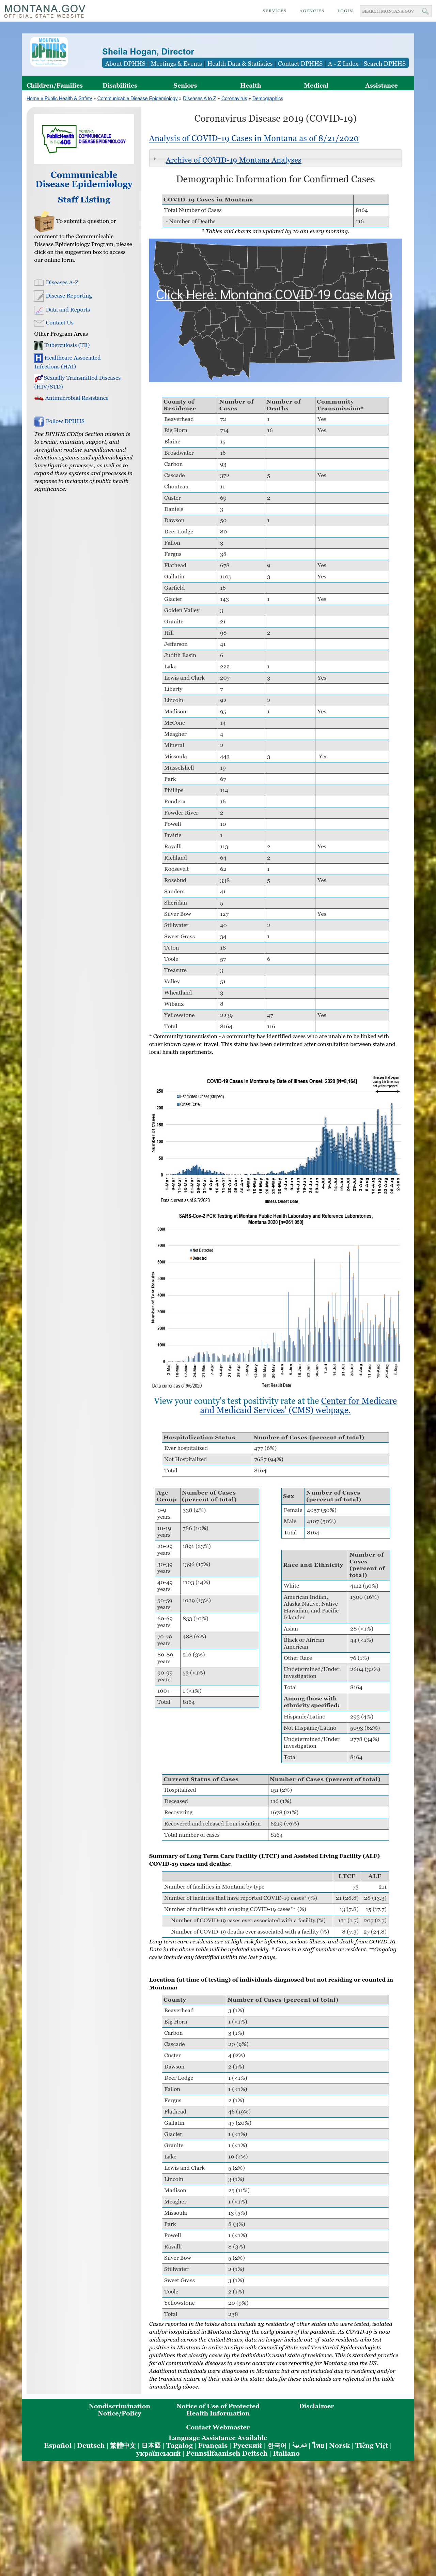Click the Tuberculosis (TB) icon
Screen dimensions: 436x2576
click(38, 345)
